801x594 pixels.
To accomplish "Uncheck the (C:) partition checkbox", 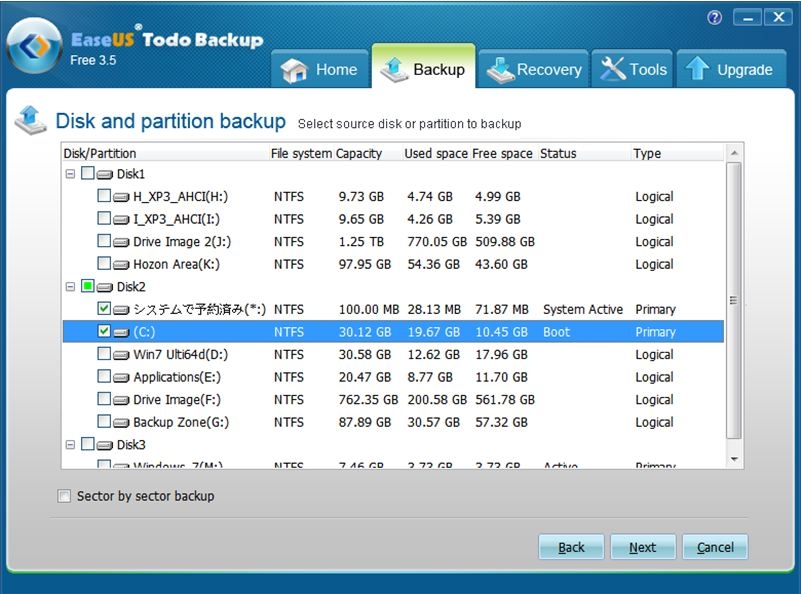I will [104, 331].
